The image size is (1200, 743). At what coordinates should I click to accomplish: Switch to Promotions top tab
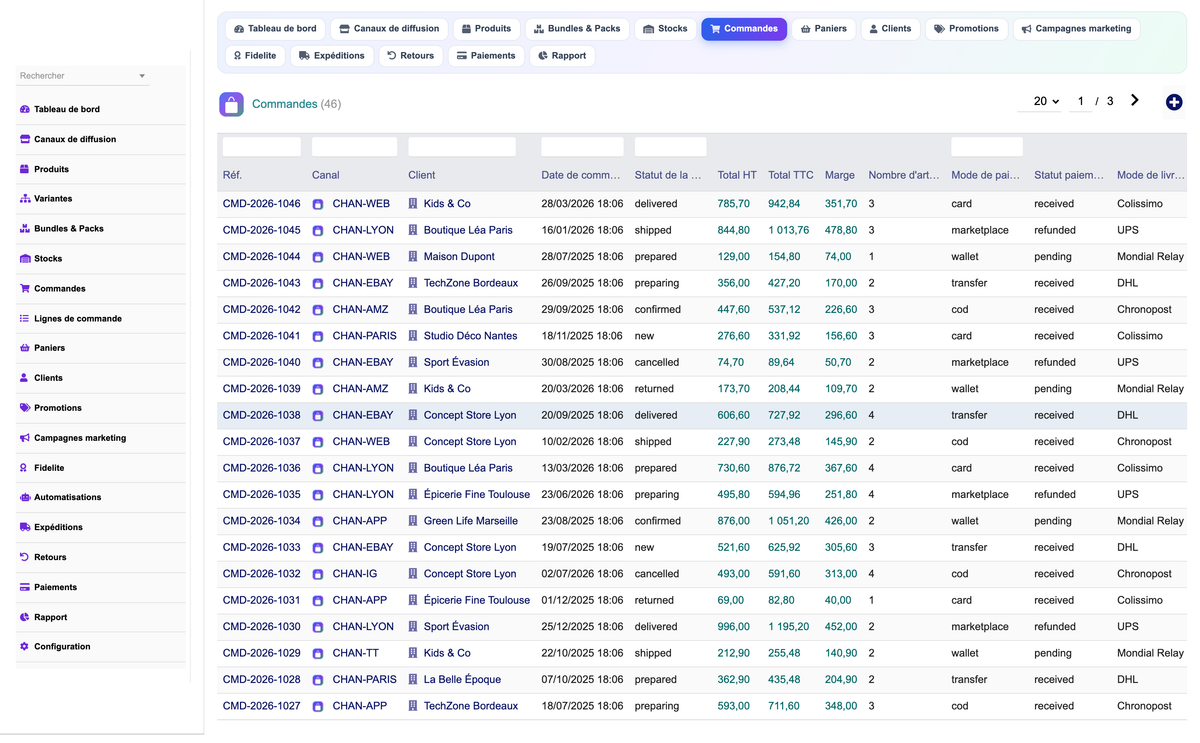(966, 29)
